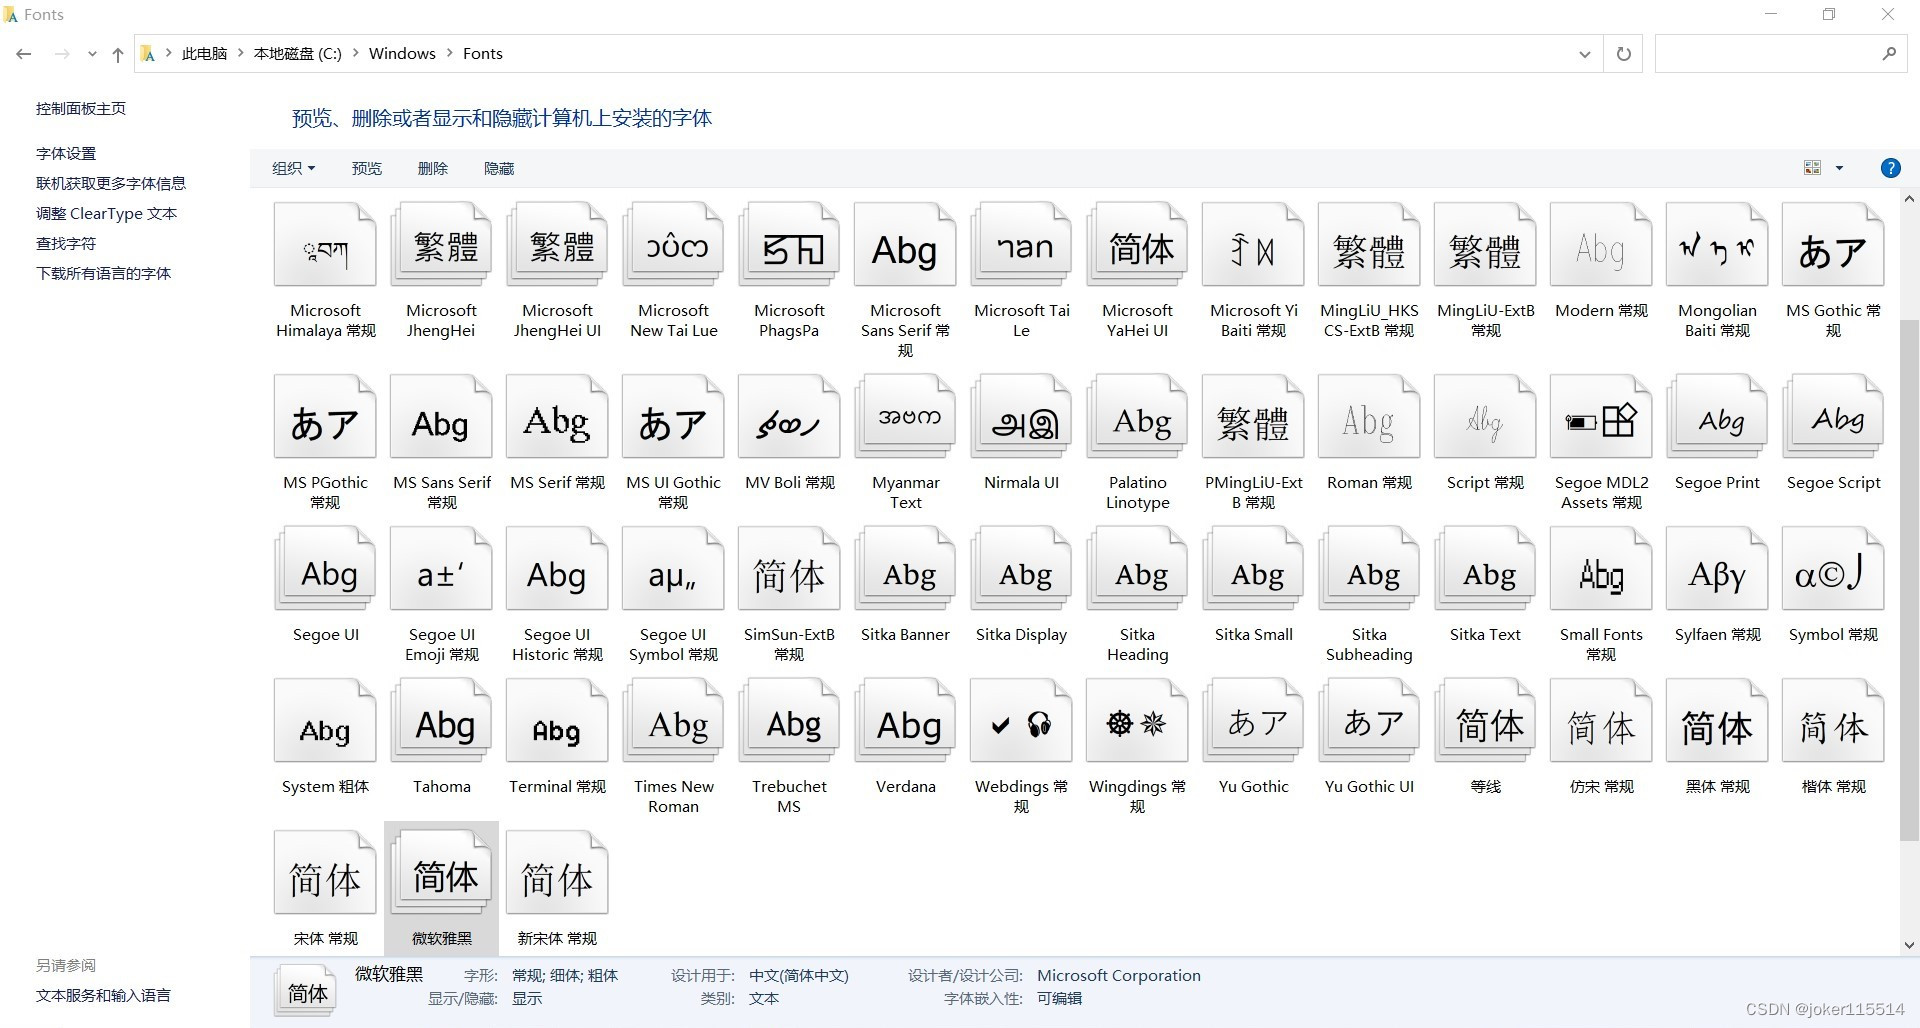
Task: Go up one folder level
Action: pyautogui.click(x=118, y=54)
